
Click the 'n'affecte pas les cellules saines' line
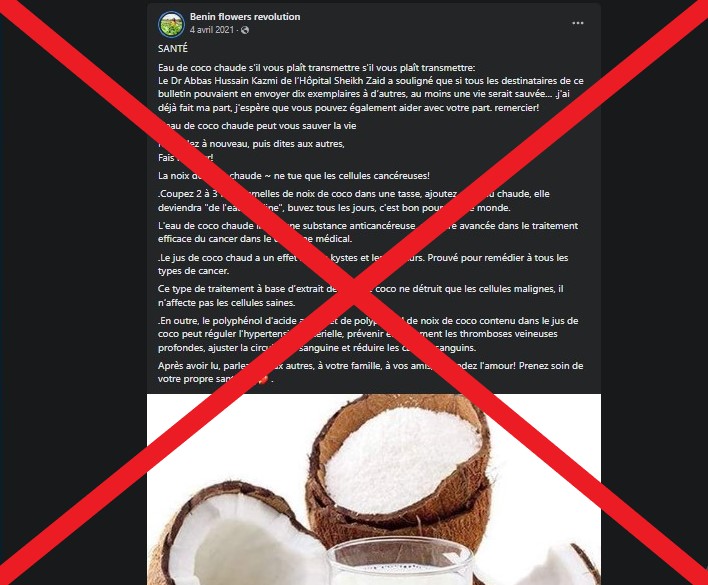[x=226, y=303]
